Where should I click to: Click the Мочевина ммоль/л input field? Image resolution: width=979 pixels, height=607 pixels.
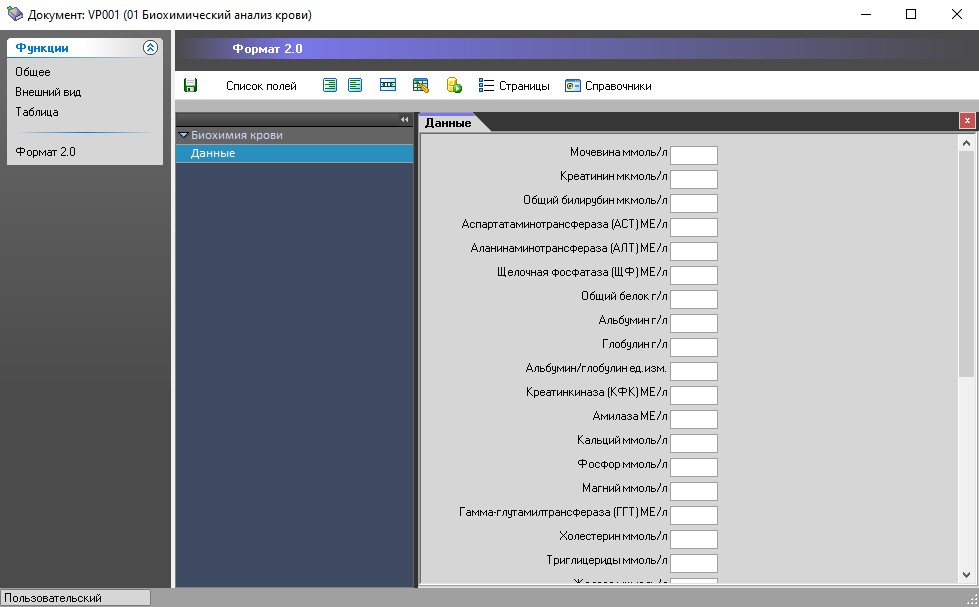[693, 155]
